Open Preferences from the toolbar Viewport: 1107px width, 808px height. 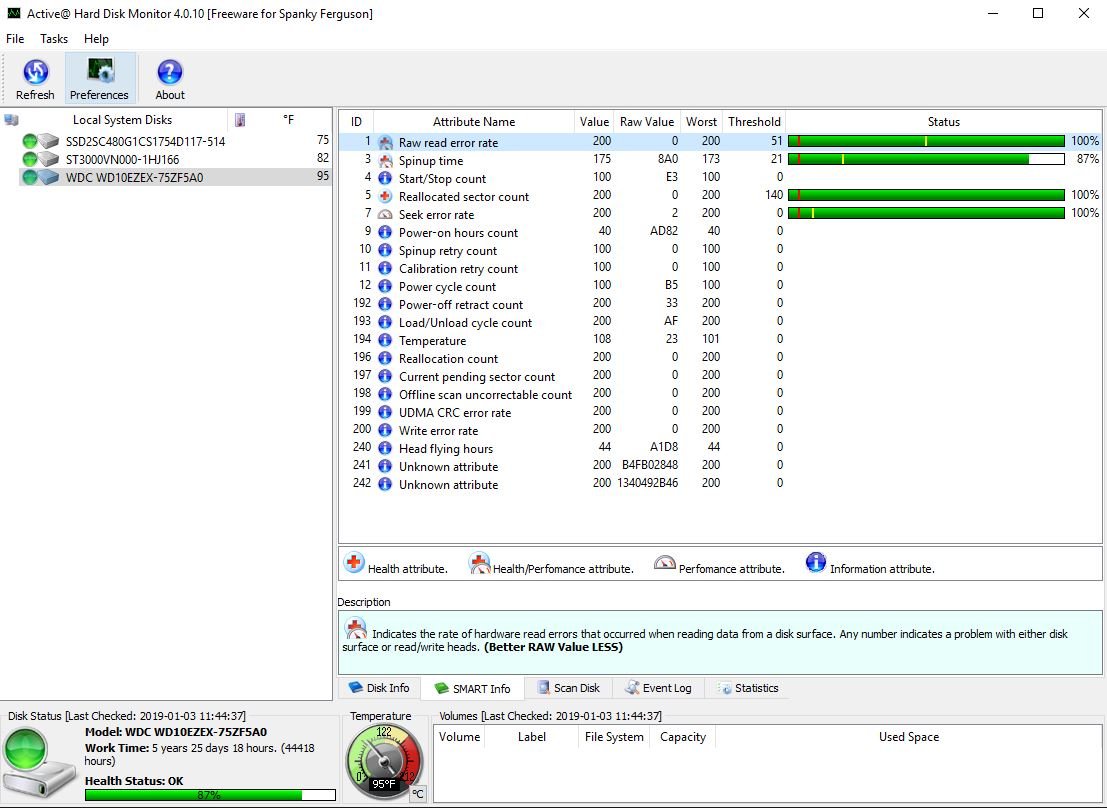(x=99, y=73)
